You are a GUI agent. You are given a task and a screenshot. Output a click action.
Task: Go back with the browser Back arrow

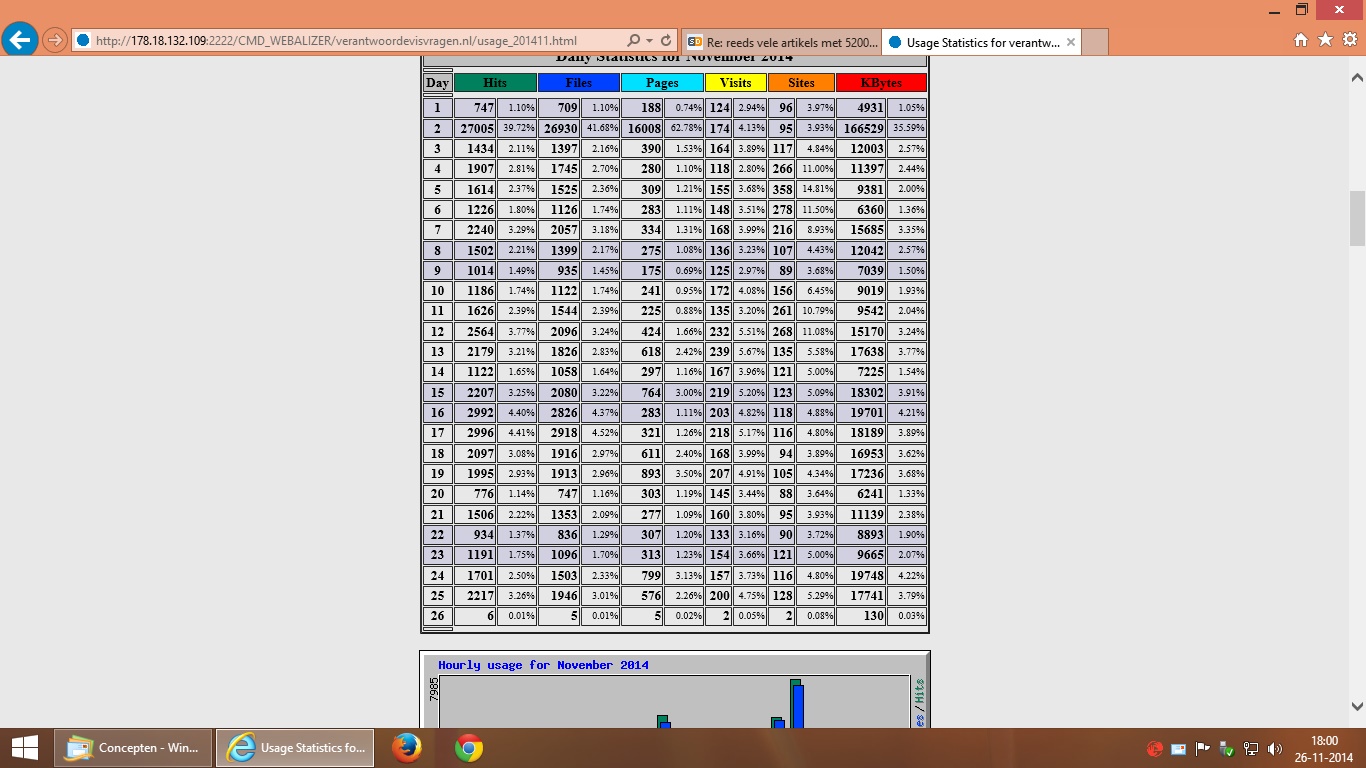coord(20,40)
